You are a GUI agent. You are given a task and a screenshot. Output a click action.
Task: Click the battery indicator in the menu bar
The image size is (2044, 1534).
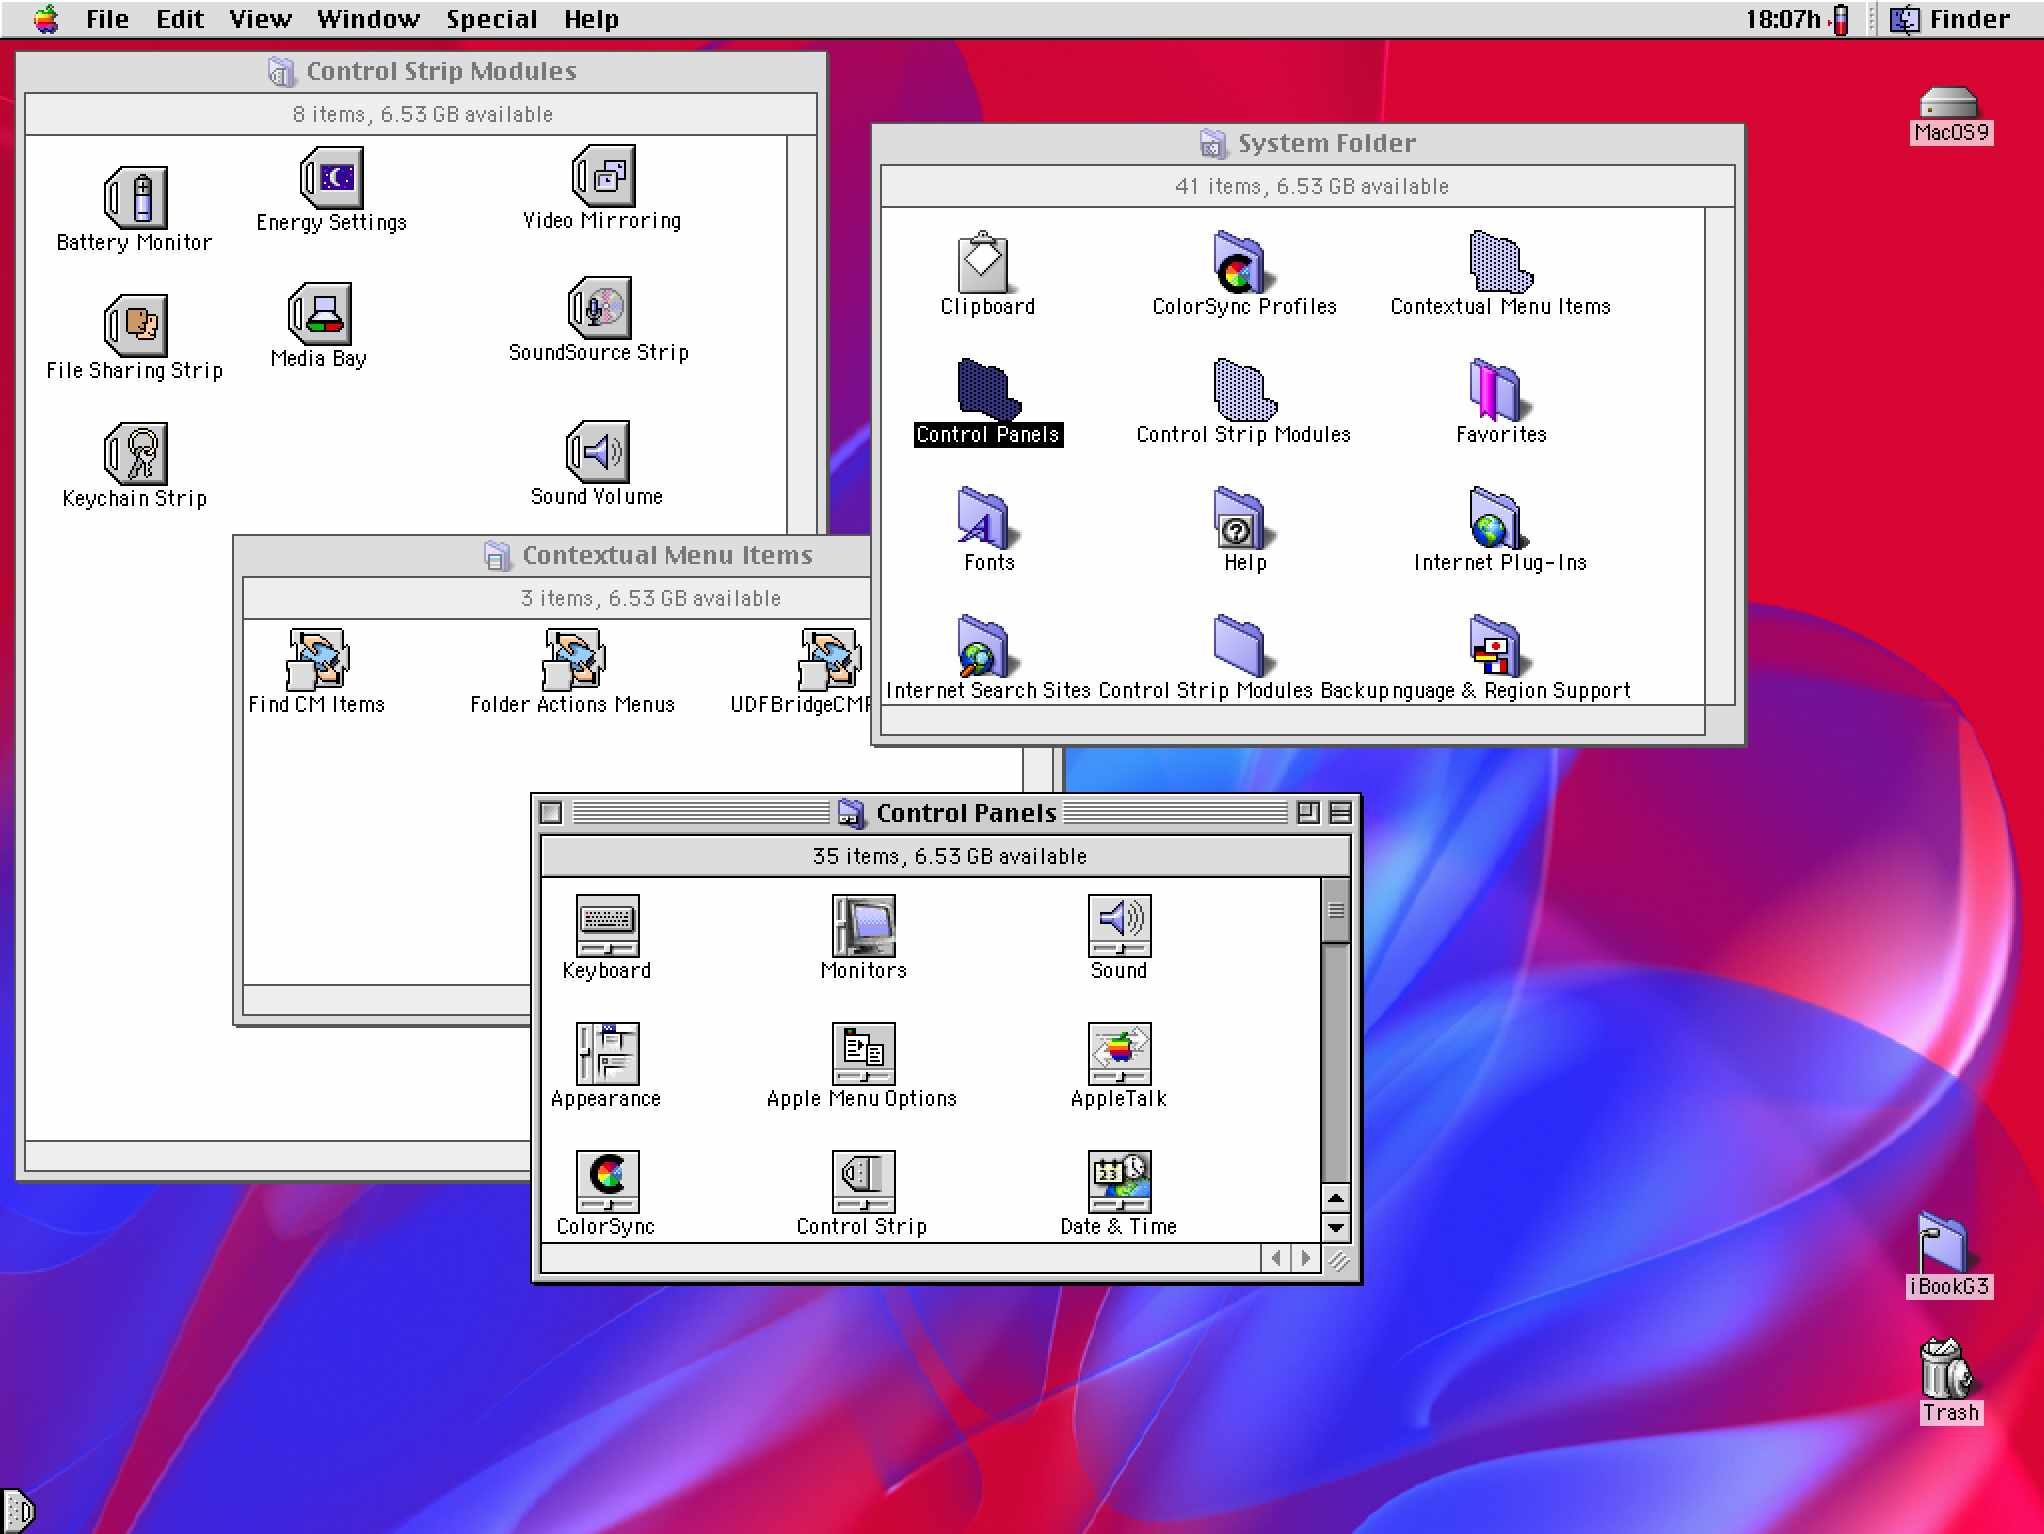click(x=1842, y=19)
